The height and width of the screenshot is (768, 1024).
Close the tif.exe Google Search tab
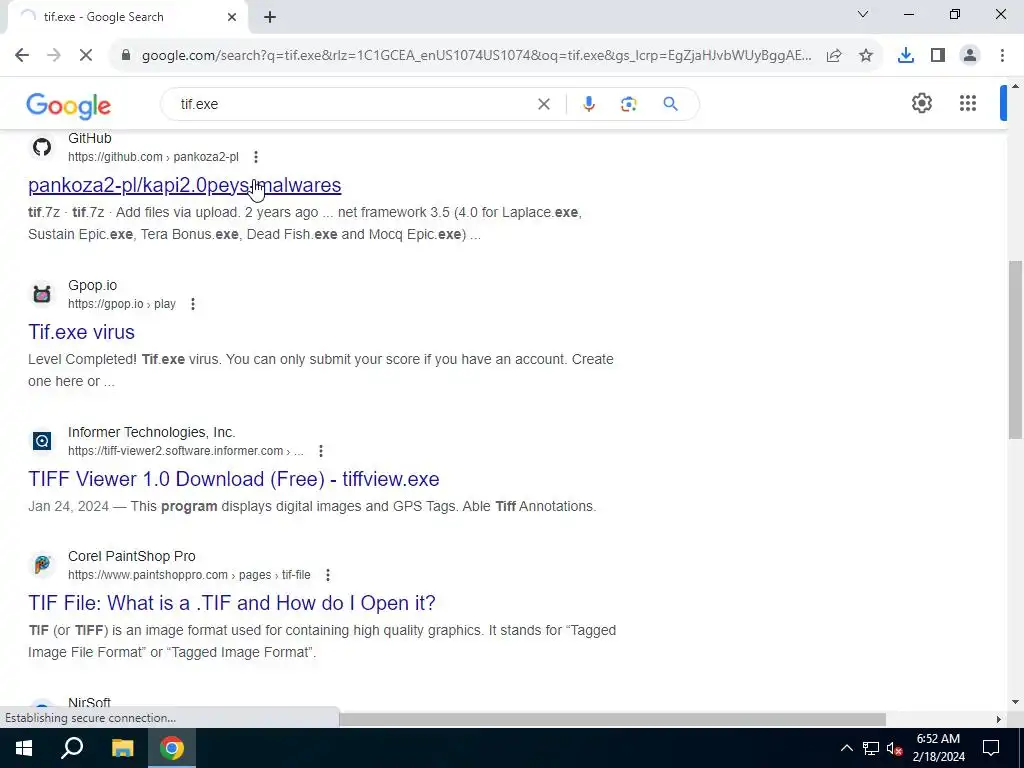coord(232,17)
